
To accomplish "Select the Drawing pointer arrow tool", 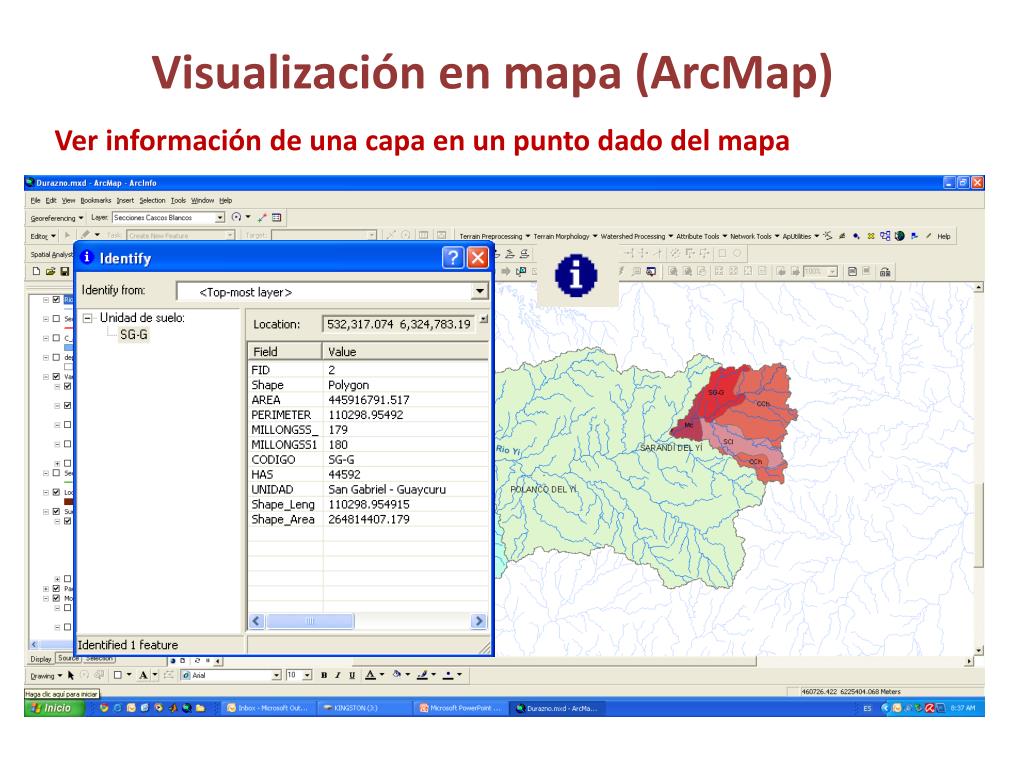I will [71, 675].
